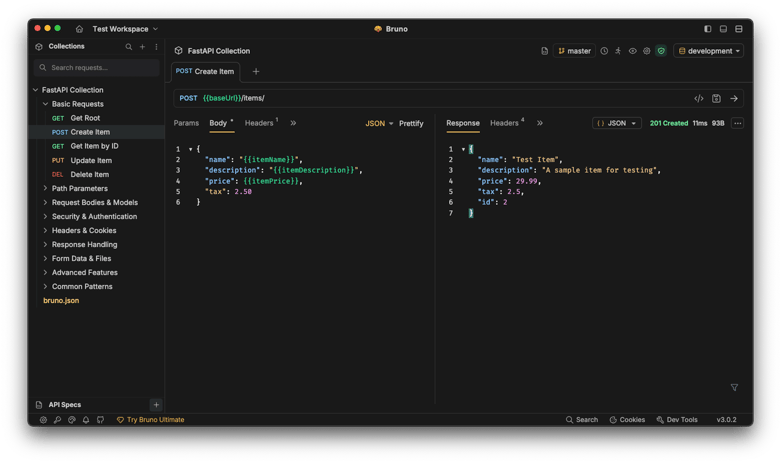Show more request tabs chevron
The image size is (781, 463).
click(293, 123)
